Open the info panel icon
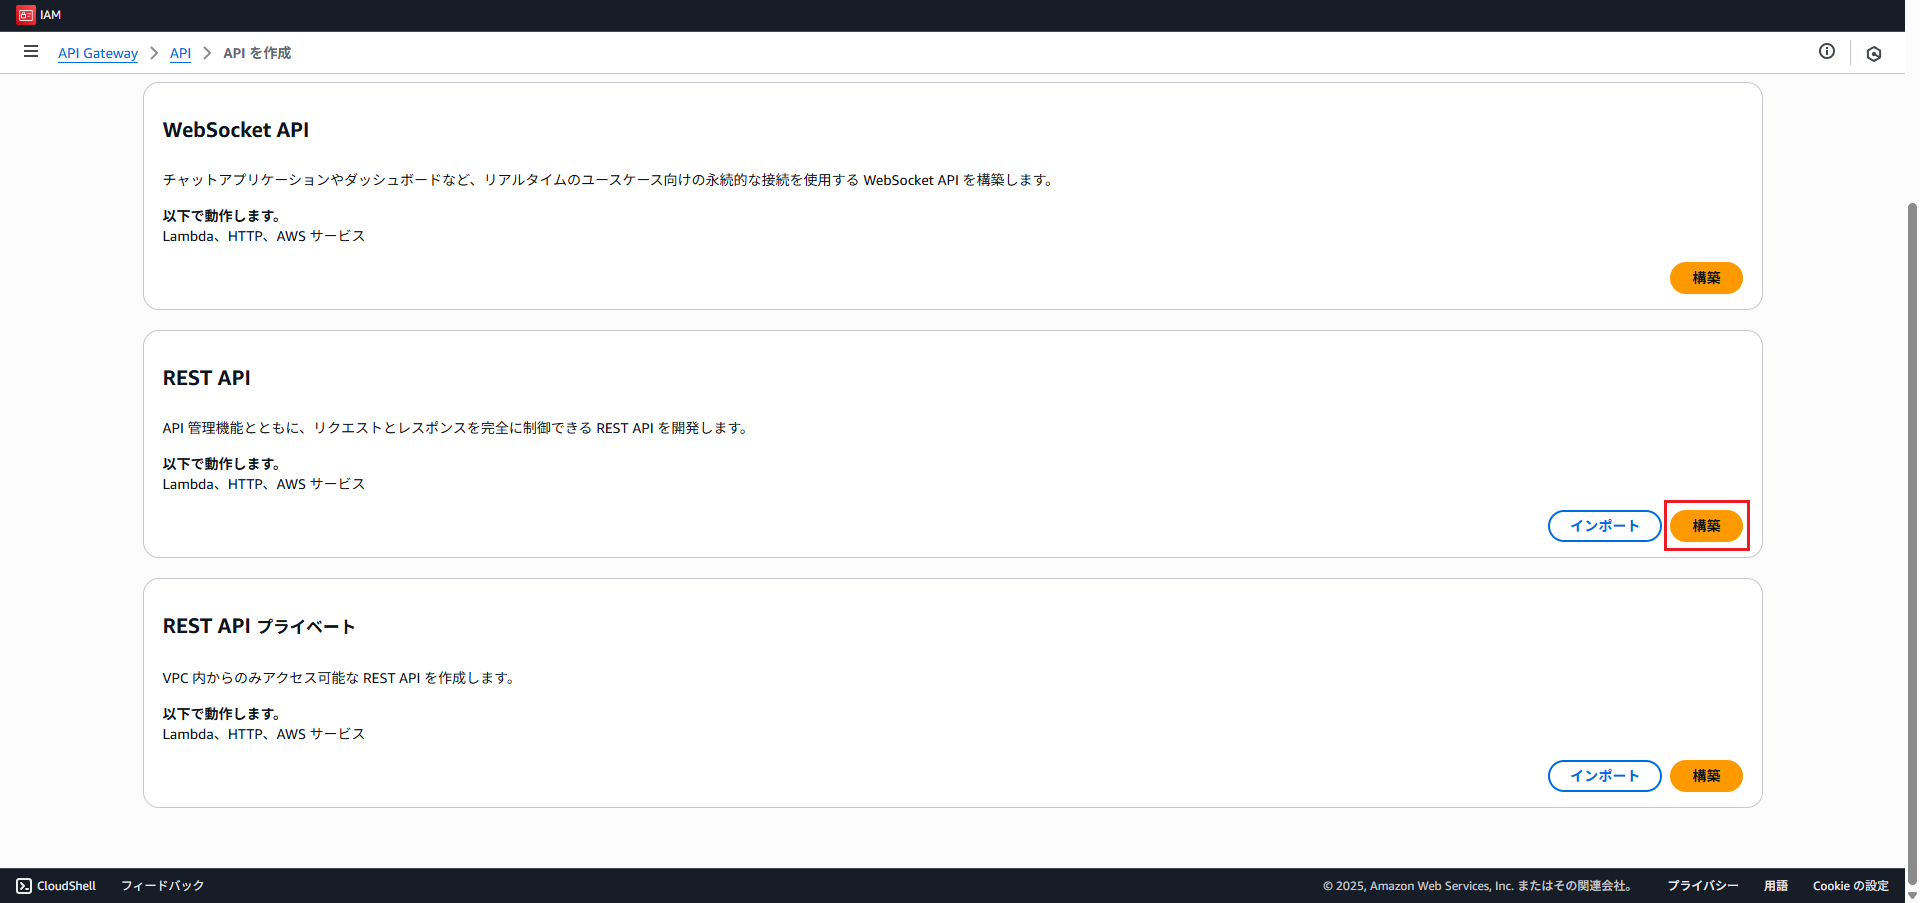This screenshot has width=1920, height=903. coord(1827,51)
